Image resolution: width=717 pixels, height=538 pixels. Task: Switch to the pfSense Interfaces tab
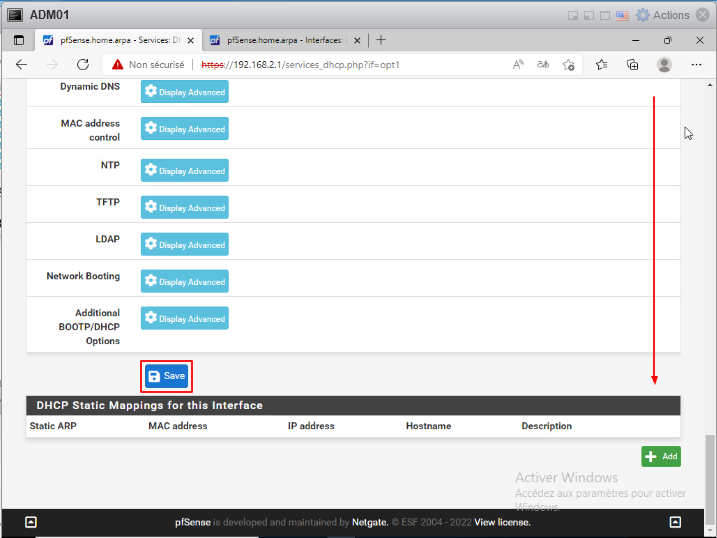tap(278, 41)
